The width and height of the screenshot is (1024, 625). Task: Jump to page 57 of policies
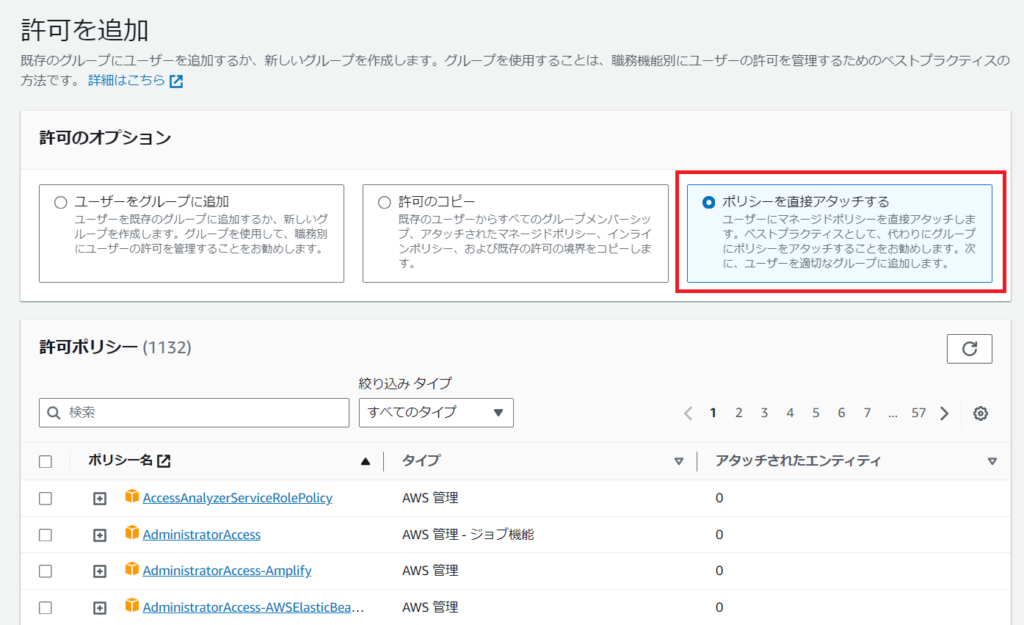(x=918, y=413)
